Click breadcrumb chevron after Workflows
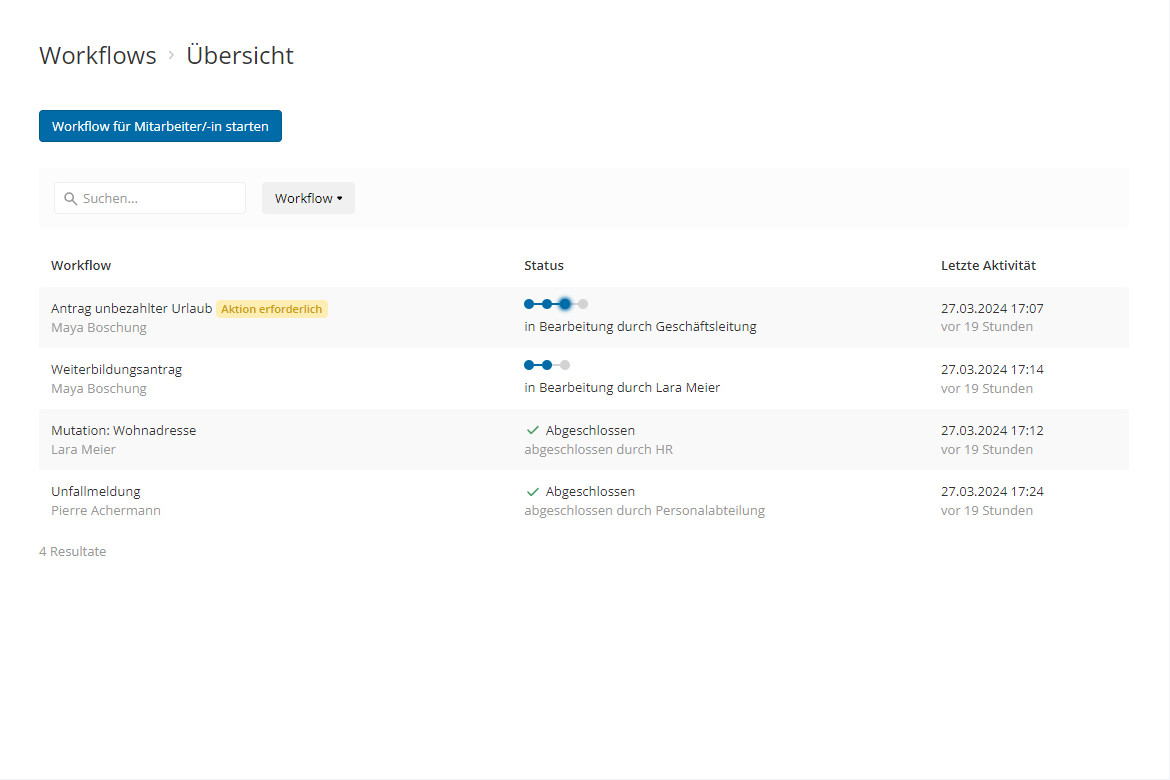This screenshot has height=780, width=1170. coord(172,56)
